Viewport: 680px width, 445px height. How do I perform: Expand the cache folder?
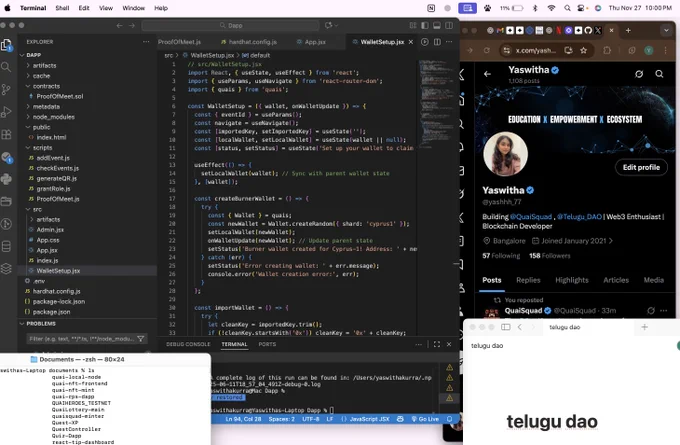(x=41, y=76)
